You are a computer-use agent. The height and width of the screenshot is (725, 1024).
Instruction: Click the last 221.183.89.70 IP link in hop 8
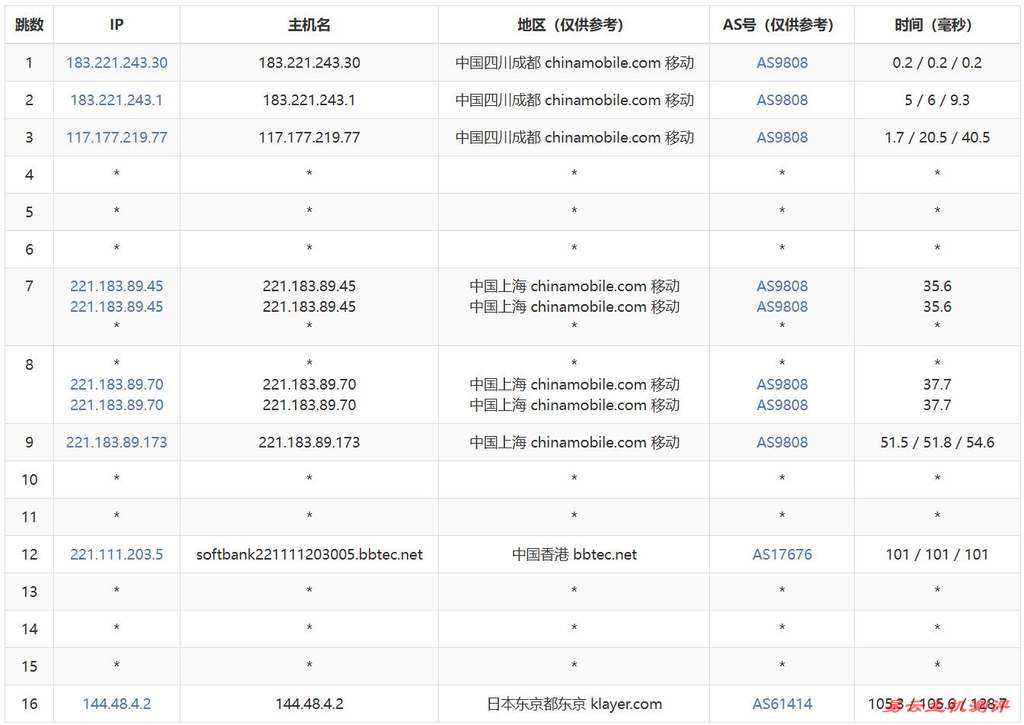tap(117, 405)
